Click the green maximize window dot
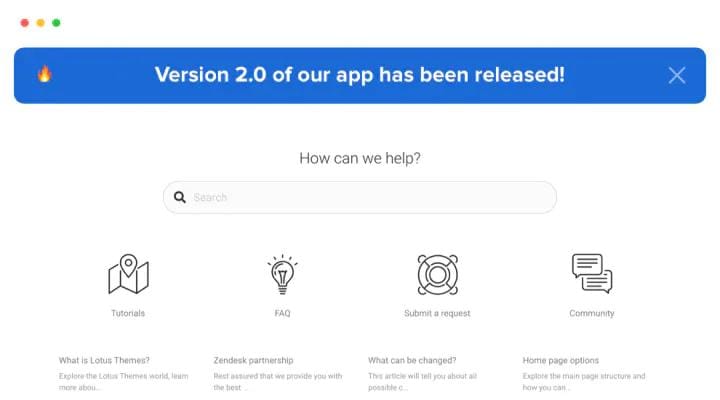 (x=56, y=23)
